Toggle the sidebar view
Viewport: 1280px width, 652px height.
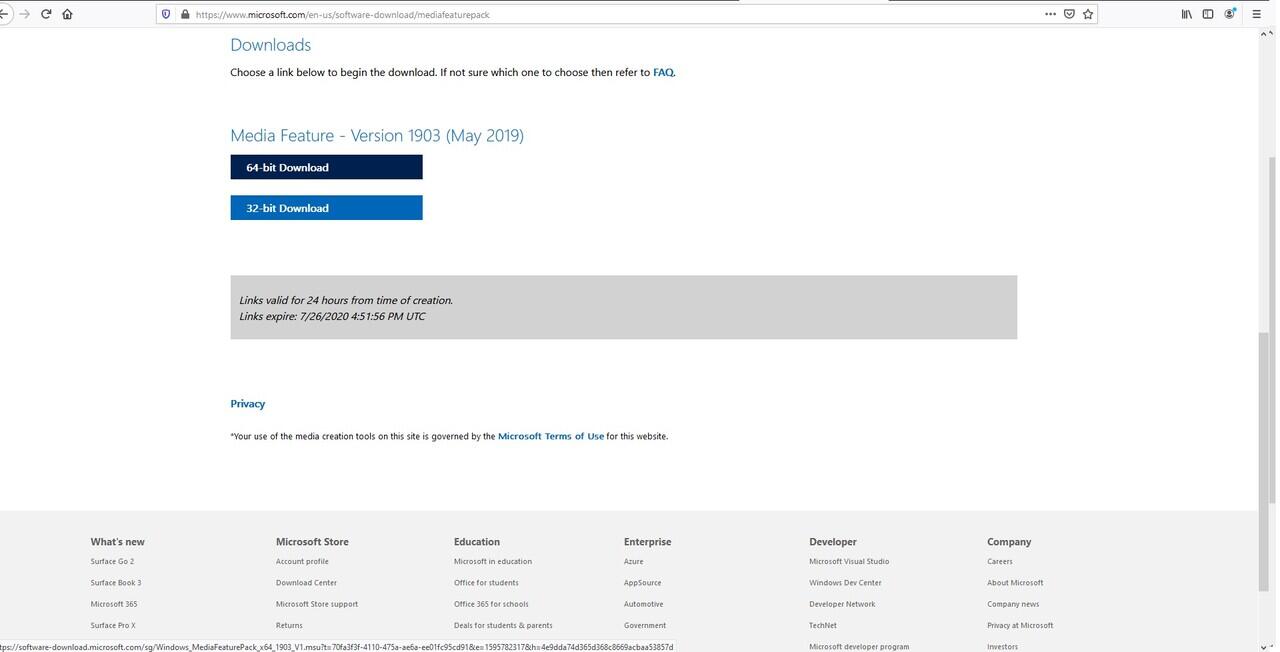[1208, 14]
